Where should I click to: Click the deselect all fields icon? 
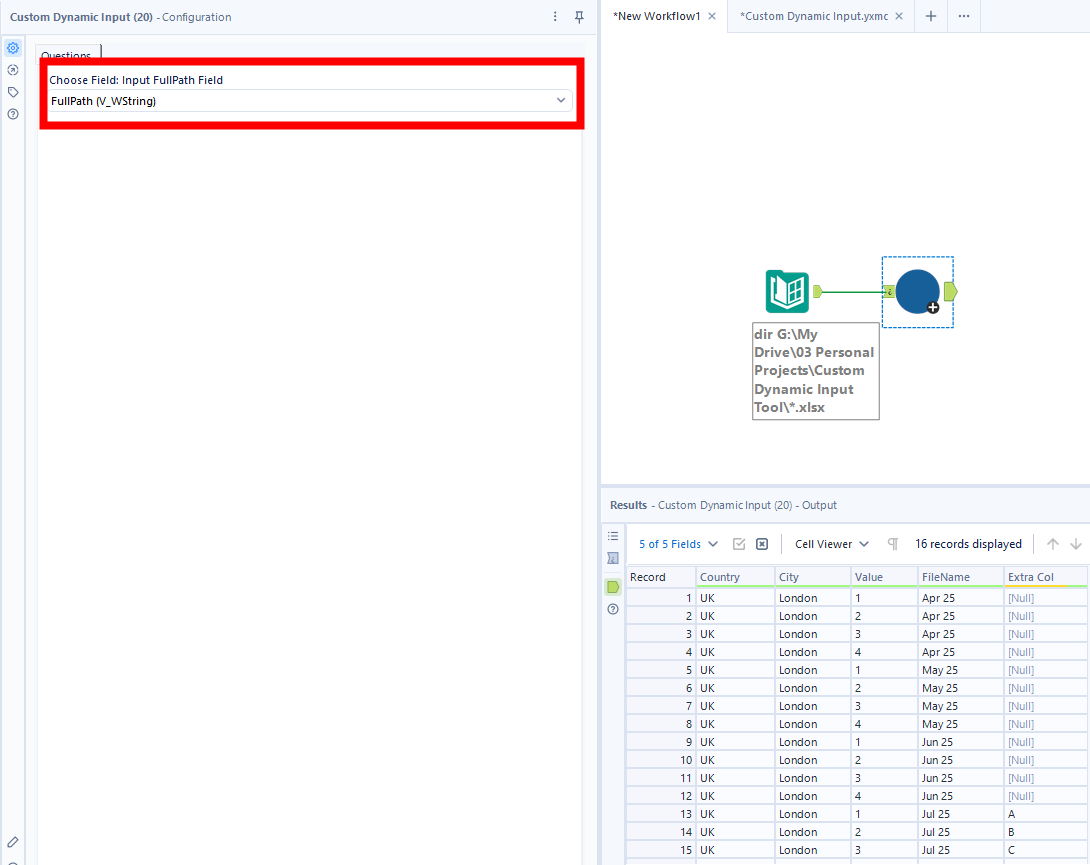click(x=762, y=544)
